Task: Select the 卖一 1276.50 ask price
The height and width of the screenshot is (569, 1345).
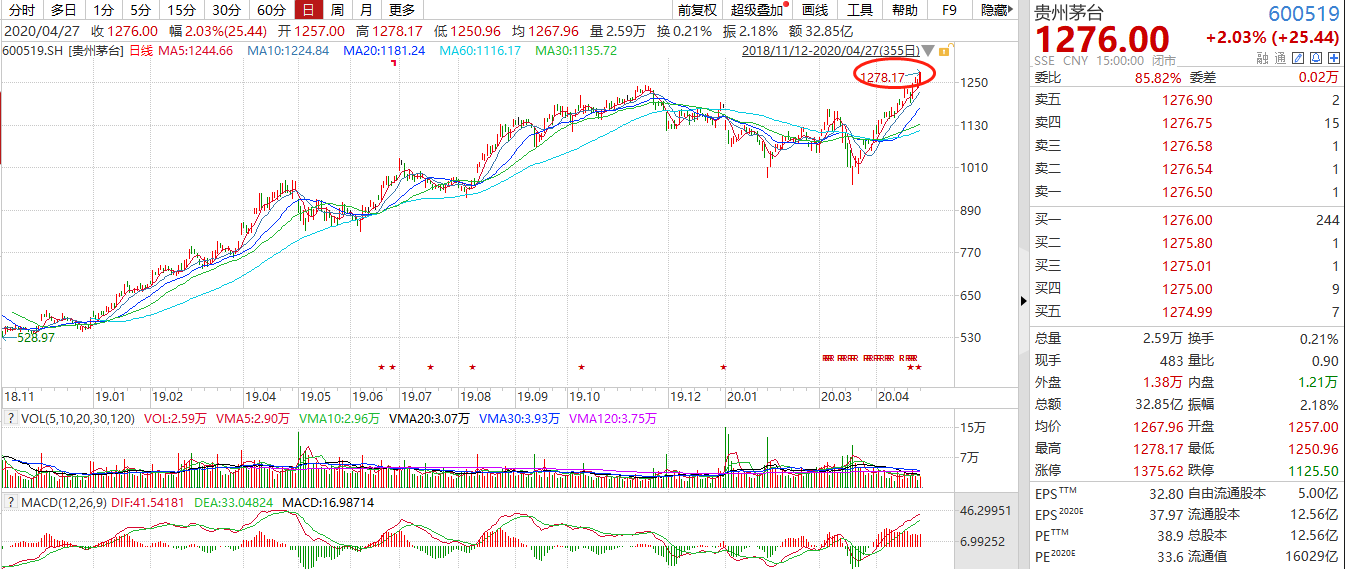Action: [1186, 192]
